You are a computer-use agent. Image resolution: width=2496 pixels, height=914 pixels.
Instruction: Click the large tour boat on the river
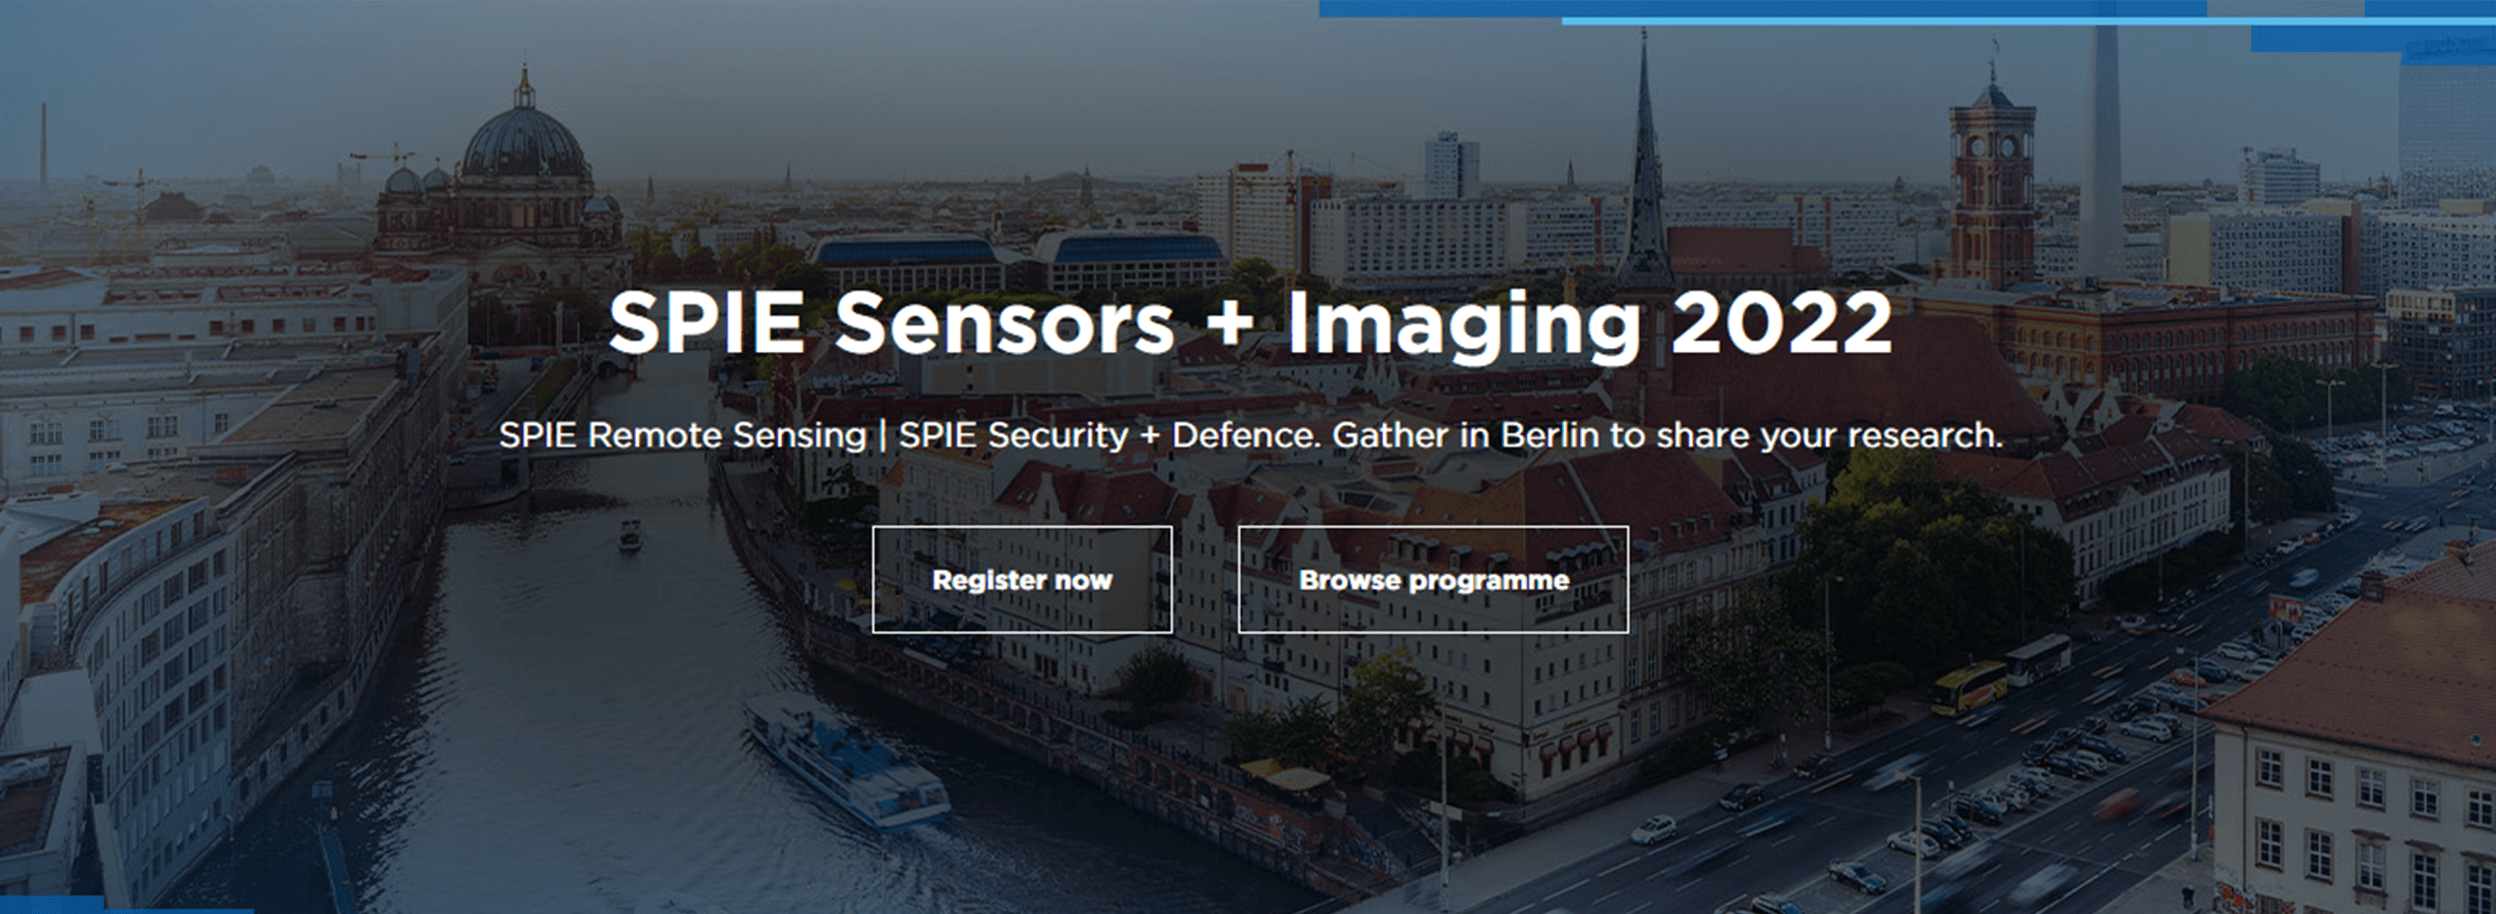845,765
